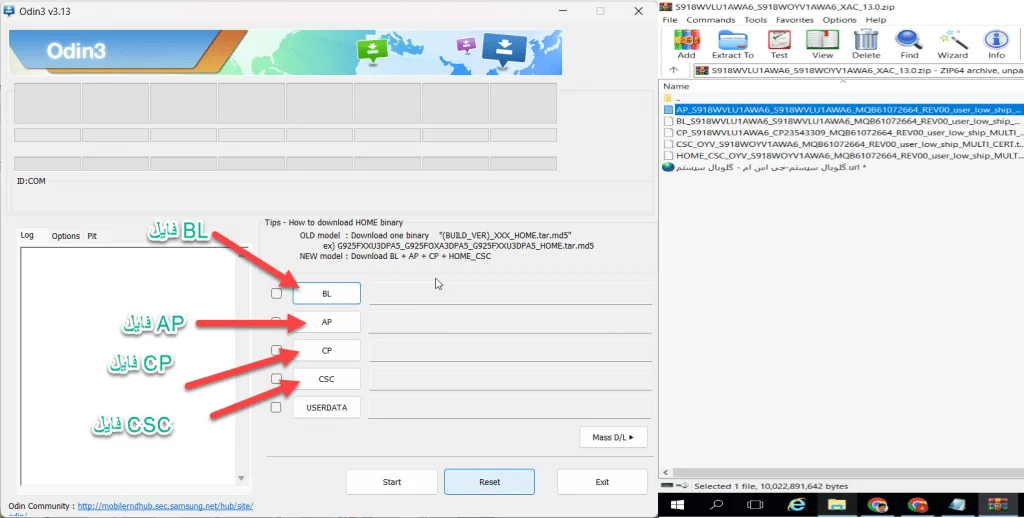The height and width of the screenshot is (518, 1024).
Task: Click the Add icon in WinRAR toolbar
Action: pyautogui.click(x=686, y=43)
